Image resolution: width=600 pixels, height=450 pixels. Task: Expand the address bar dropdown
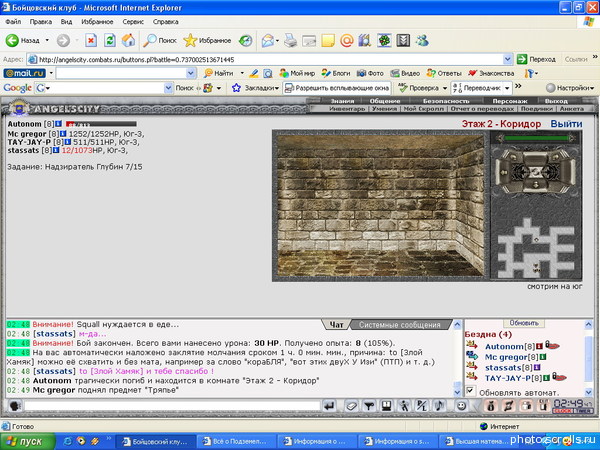507,59
